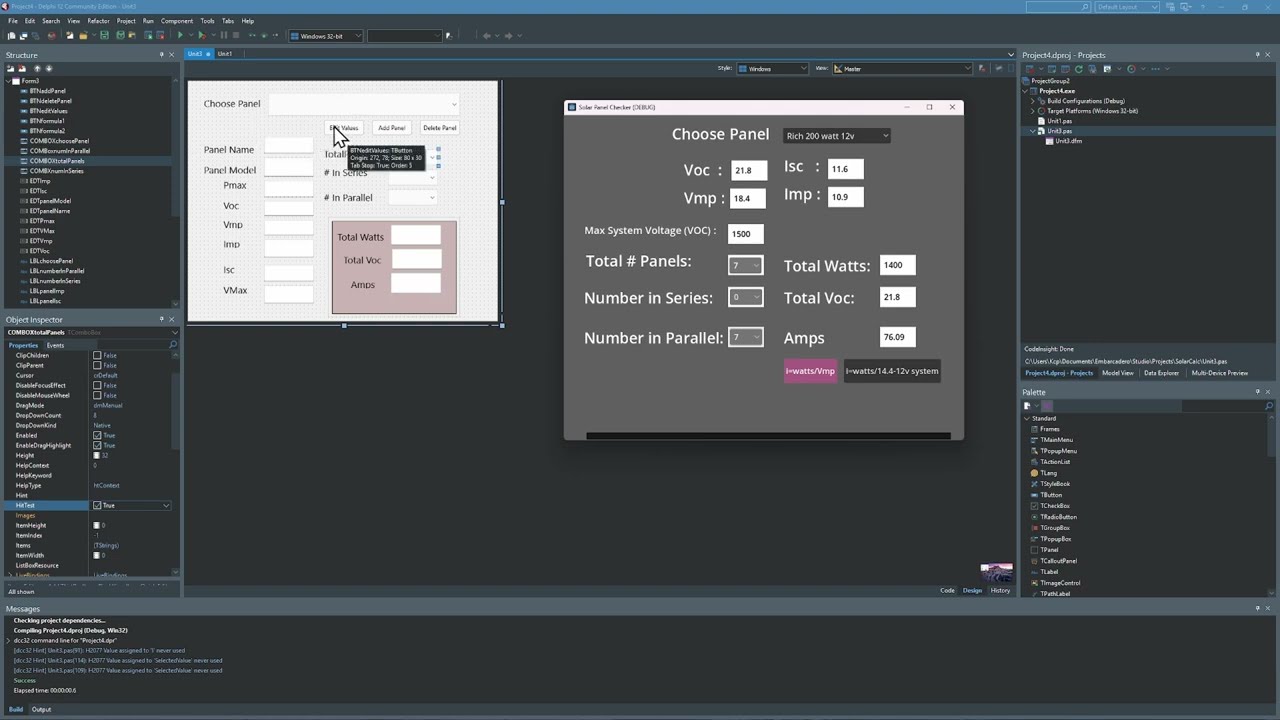1280x720 pixels.
Task: Open Number in Parallel combo box in running app
Action: click(745, 337)
